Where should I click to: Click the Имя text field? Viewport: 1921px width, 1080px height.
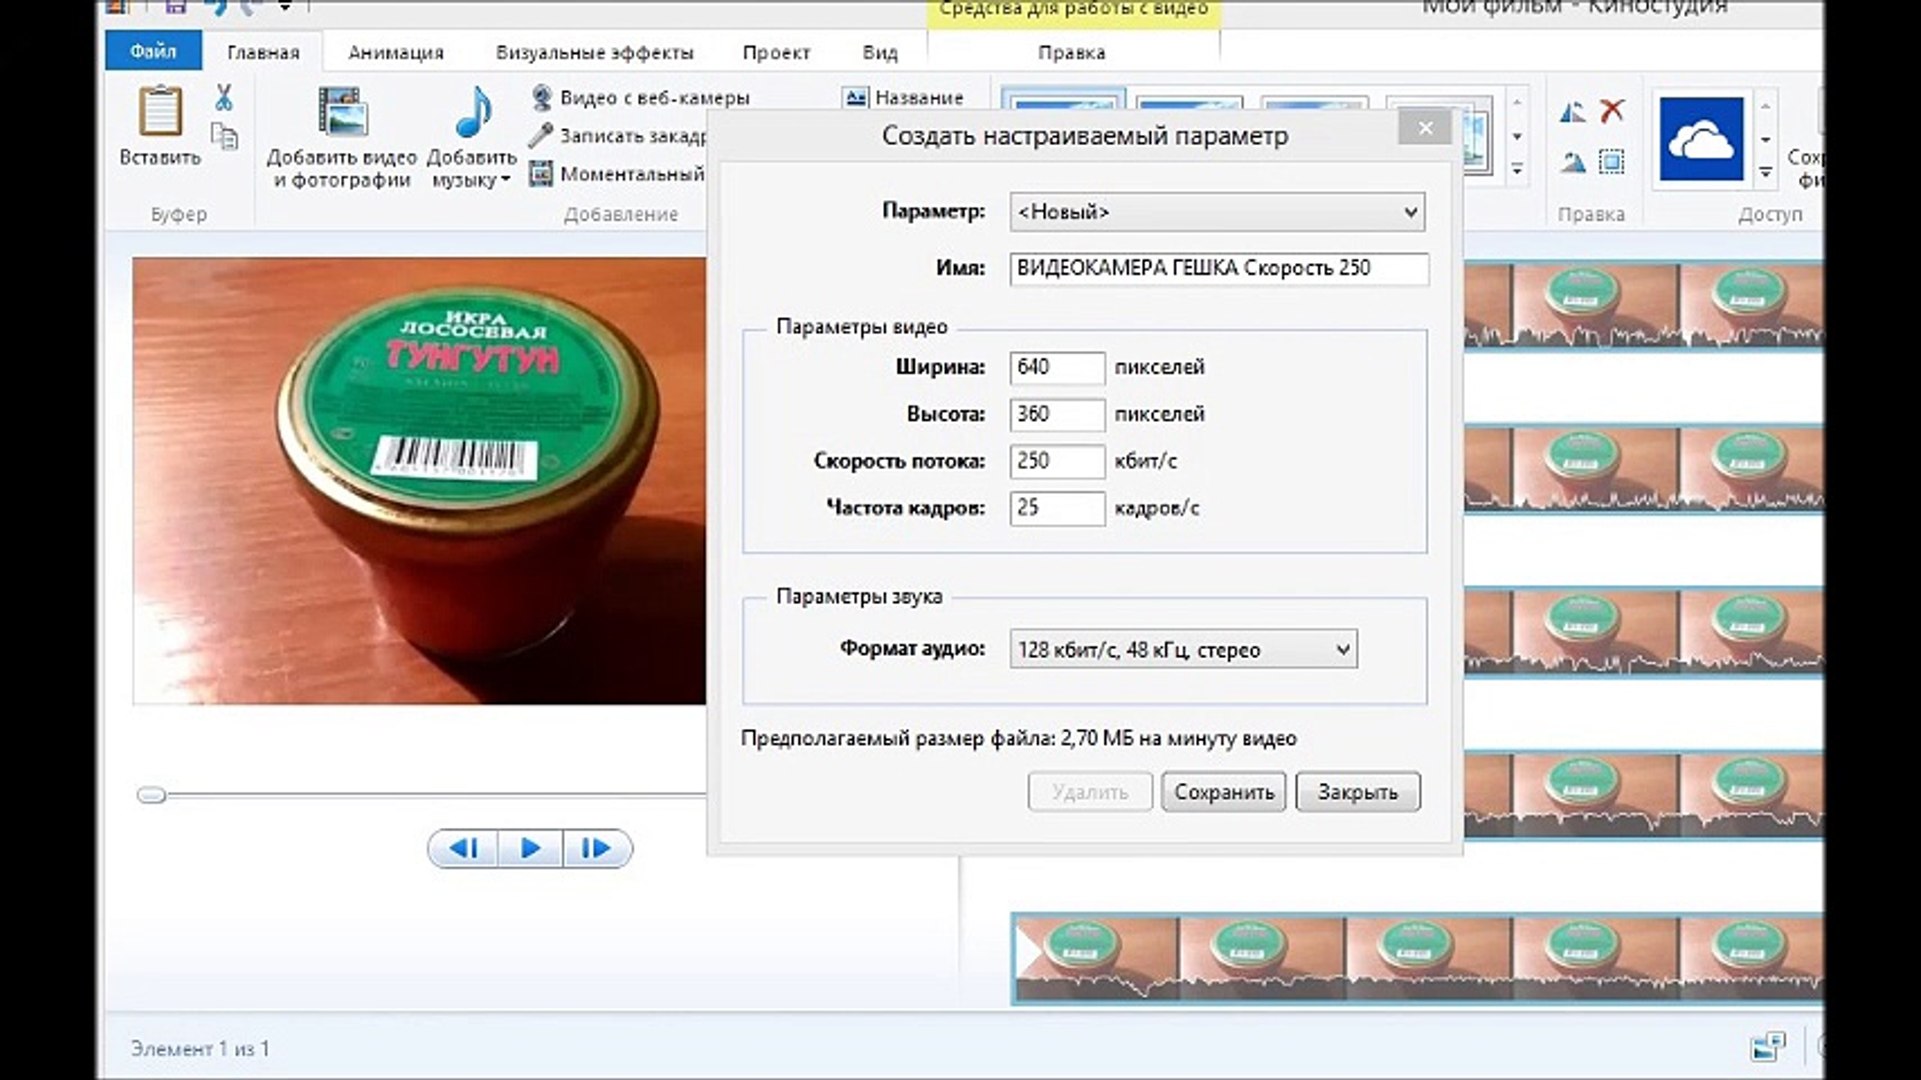[1219, 268]
